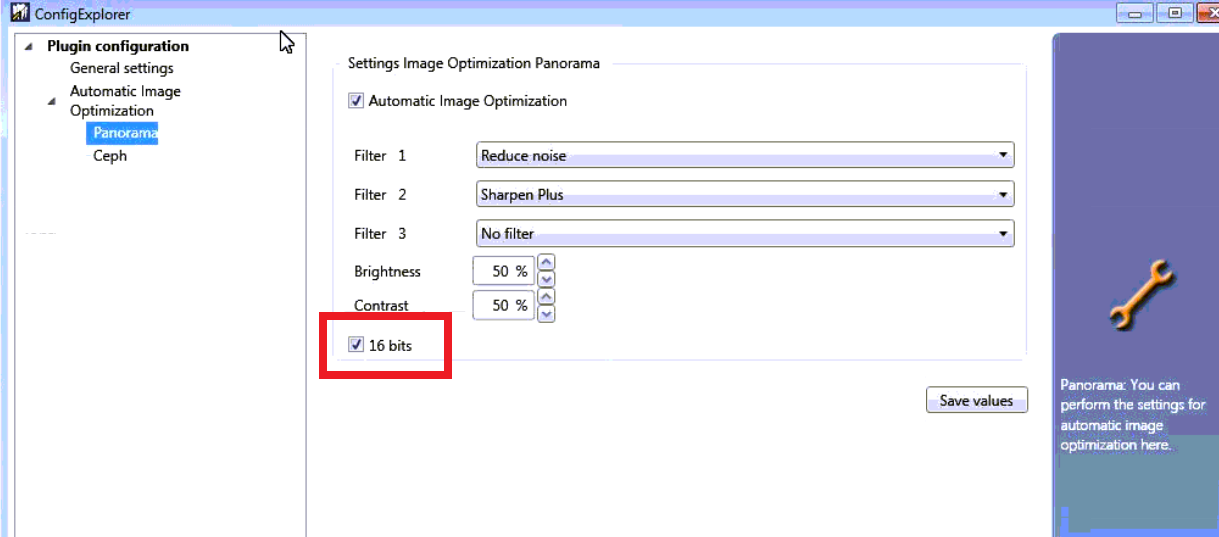Click the orange wrench icon
Viewport: 1219px width, 537px height.
(x=1142, y=295)
